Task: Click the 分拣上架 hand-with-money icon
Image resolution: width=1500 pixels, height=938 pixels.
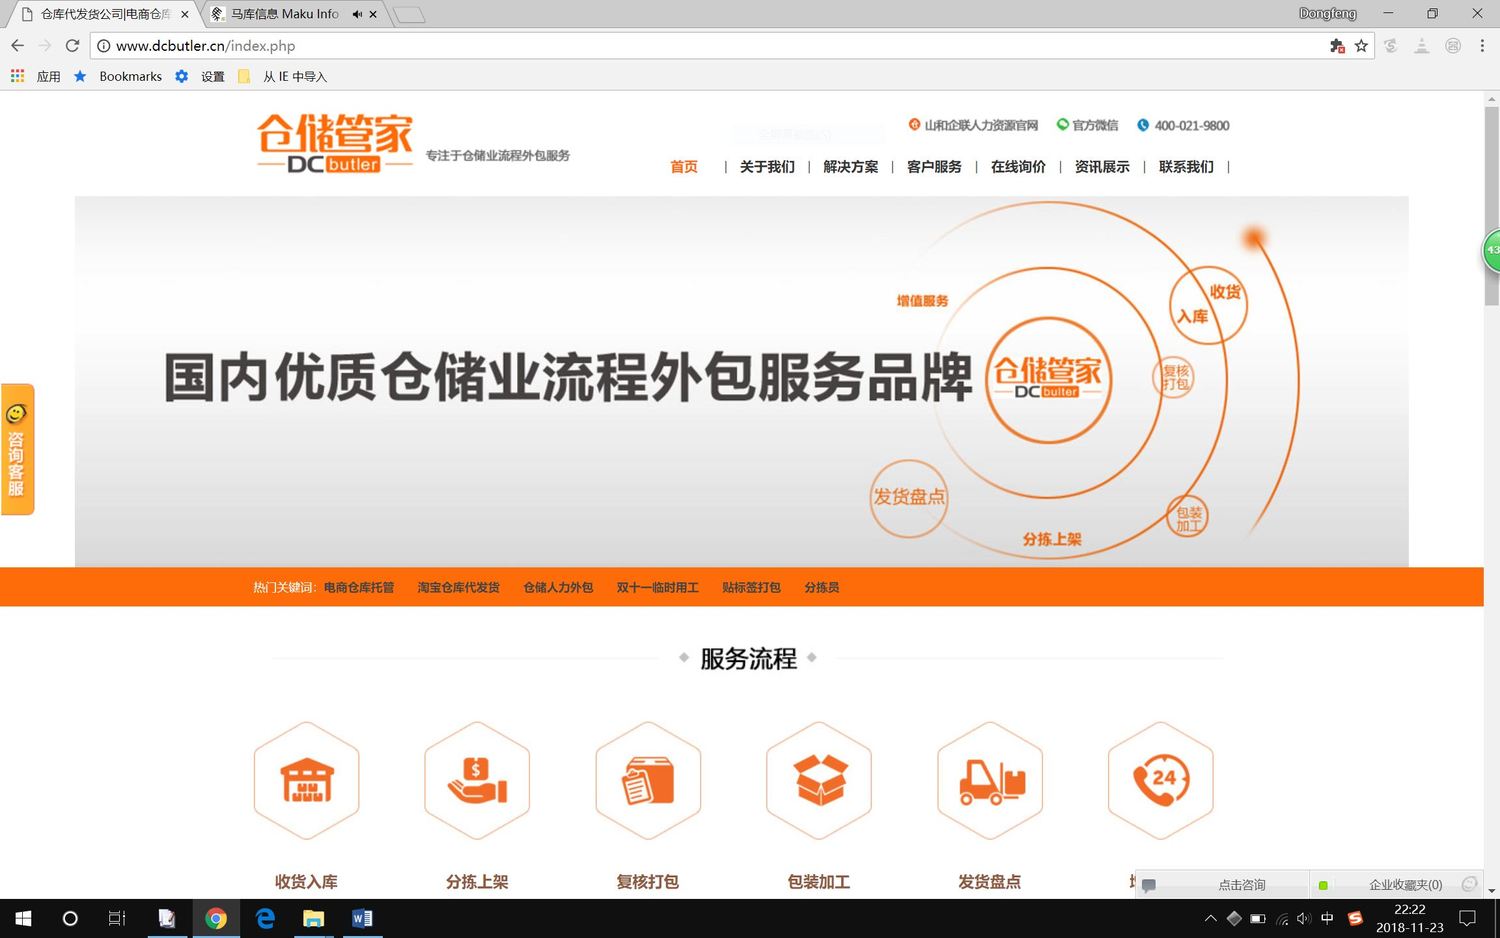Action: click(477, 780)
